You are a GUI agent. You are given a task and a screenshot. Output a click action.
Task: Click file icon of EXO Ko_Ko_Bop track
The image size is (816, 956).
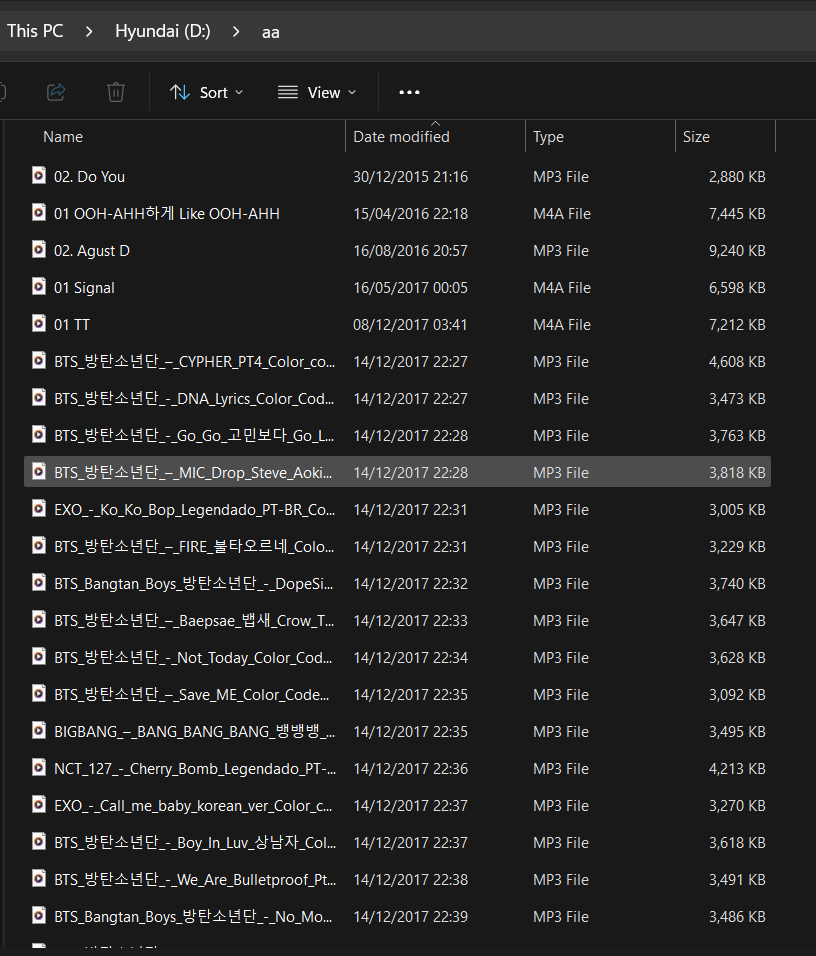coord(39,508)
